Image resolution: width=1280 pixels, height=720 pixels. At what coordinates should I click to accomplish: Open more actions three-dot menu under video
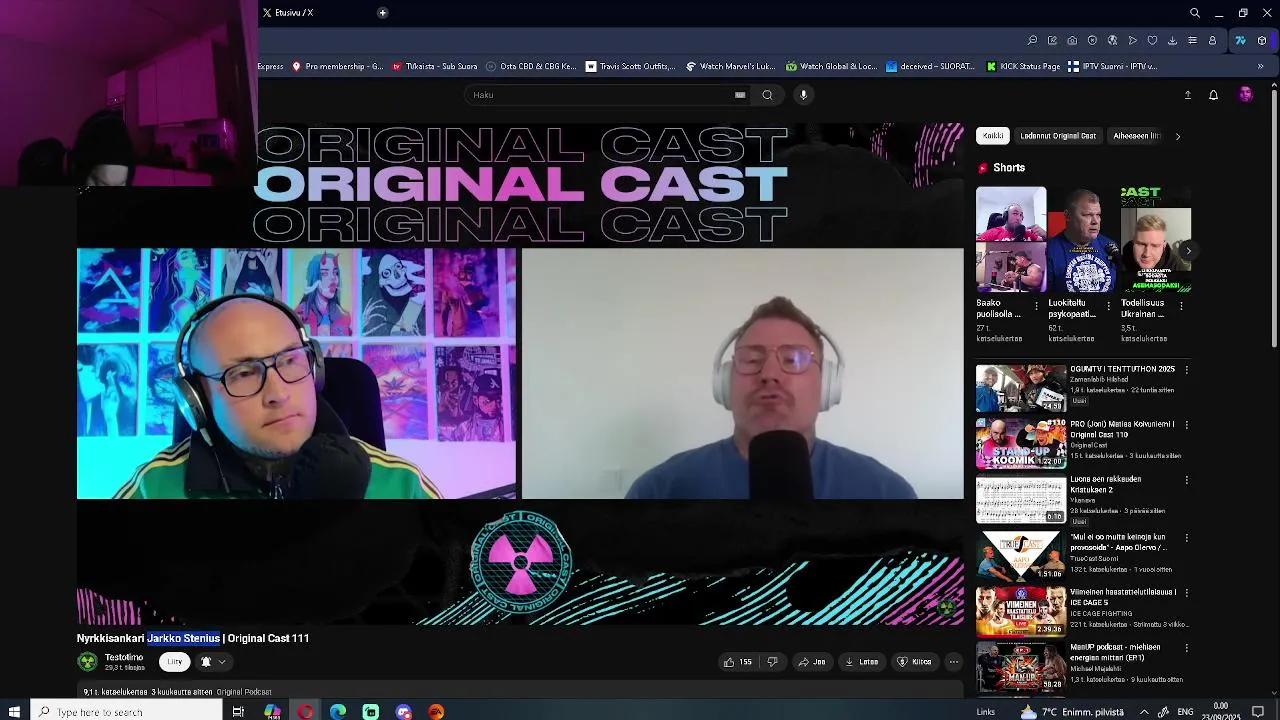tap(953, 662)
